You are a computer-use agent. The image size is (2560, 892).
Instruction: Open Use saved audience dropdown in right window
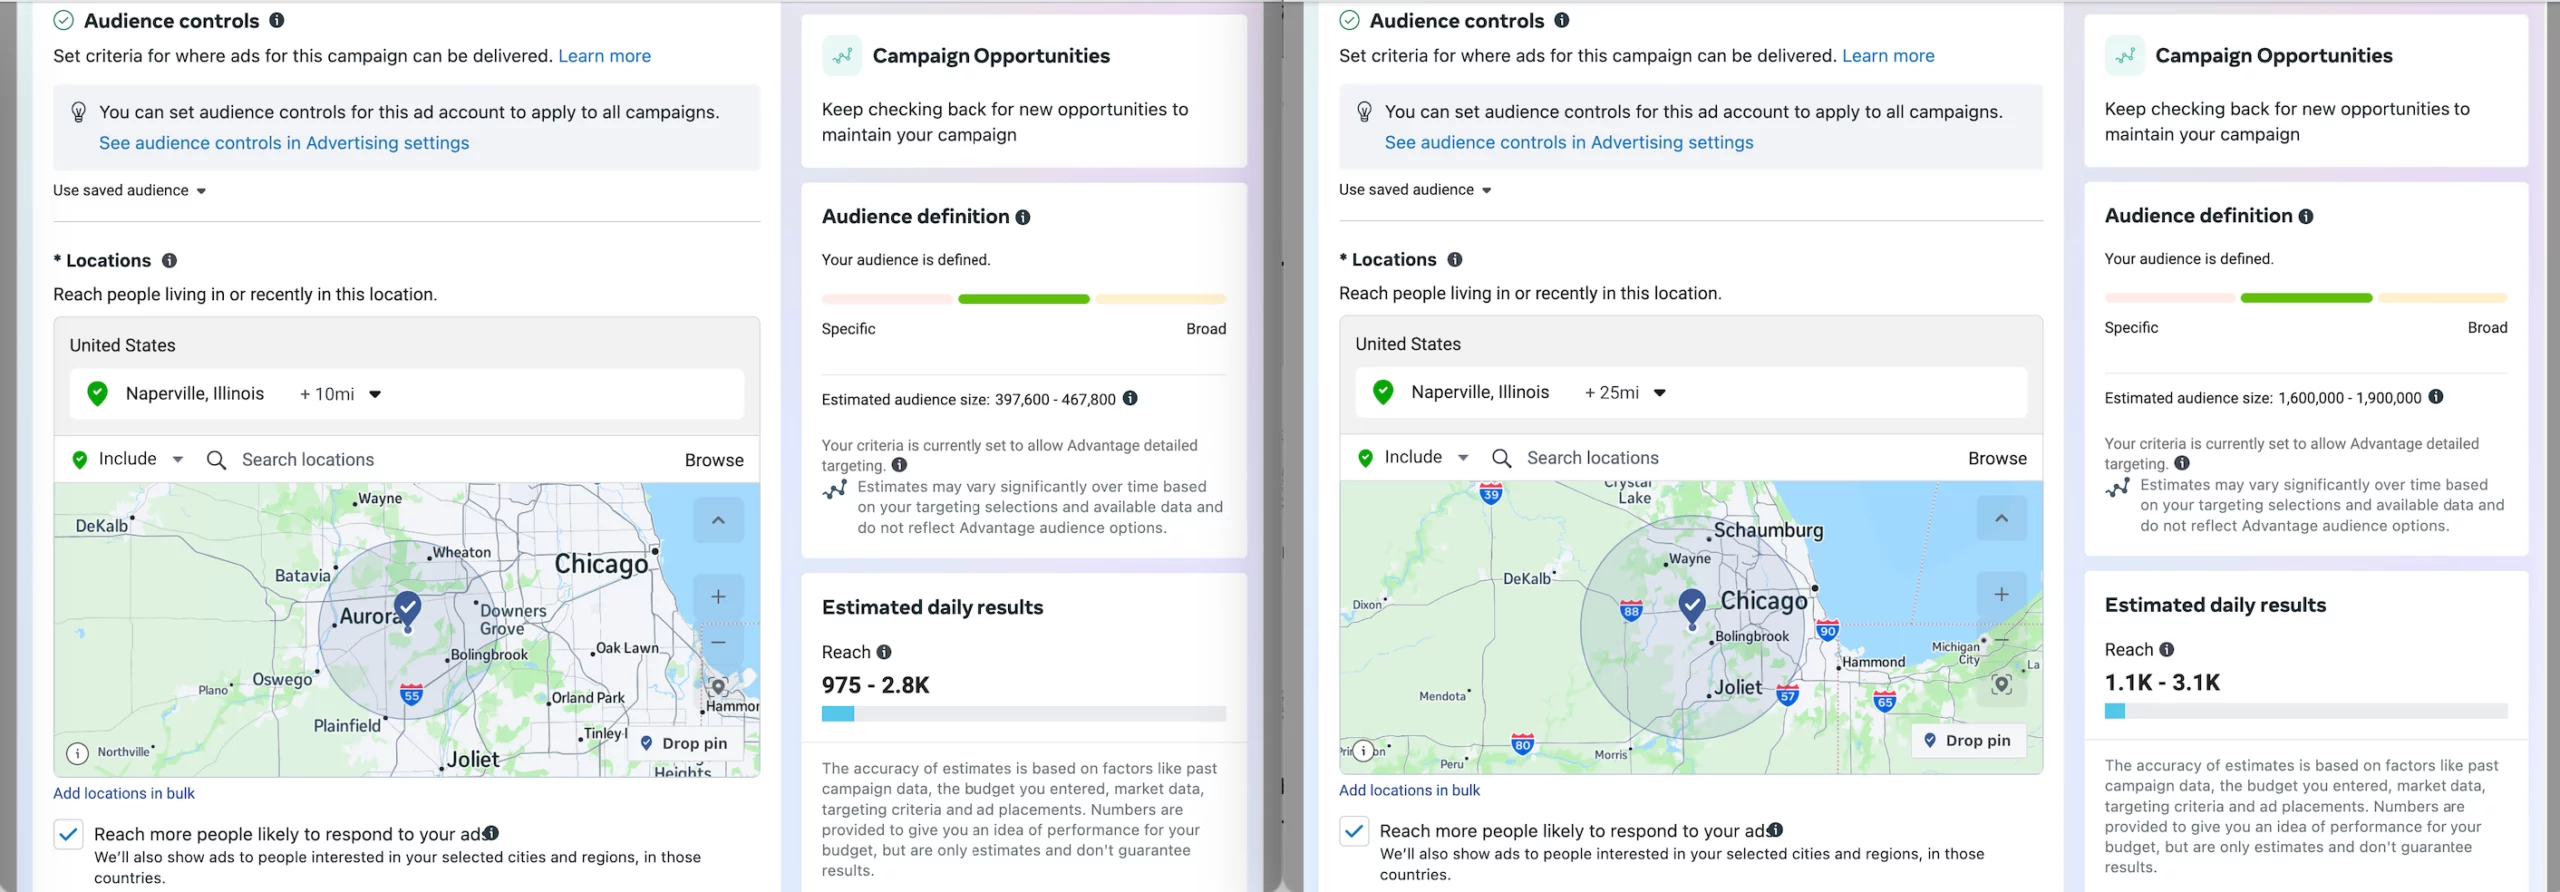click(1415, 189)
